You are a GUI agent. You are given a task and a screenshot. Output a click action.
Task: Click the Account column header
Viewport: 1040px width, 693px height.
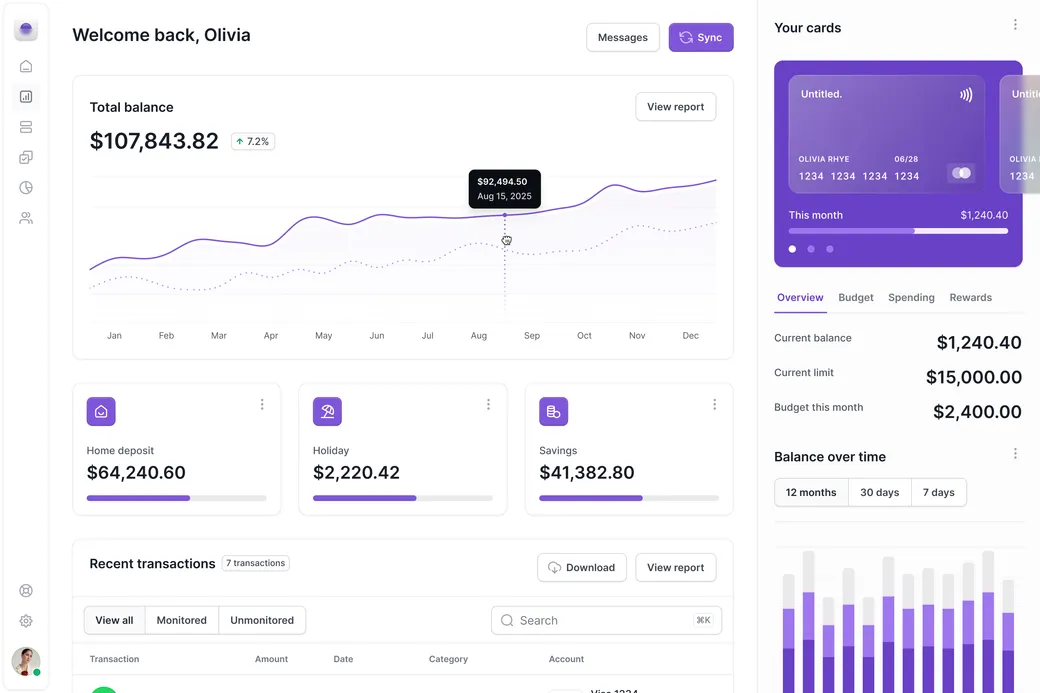[566, 659]
